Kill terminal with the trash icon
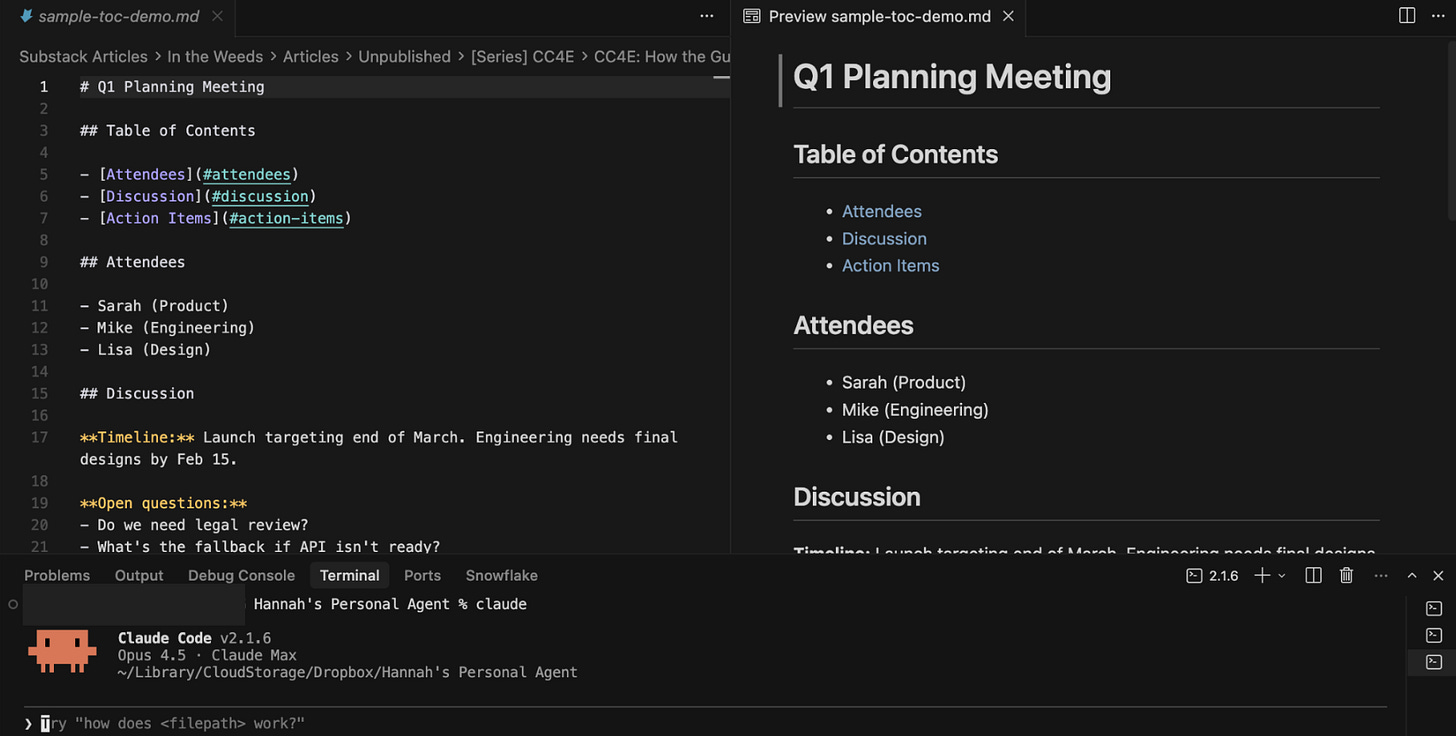 [x=1347, y=575]
